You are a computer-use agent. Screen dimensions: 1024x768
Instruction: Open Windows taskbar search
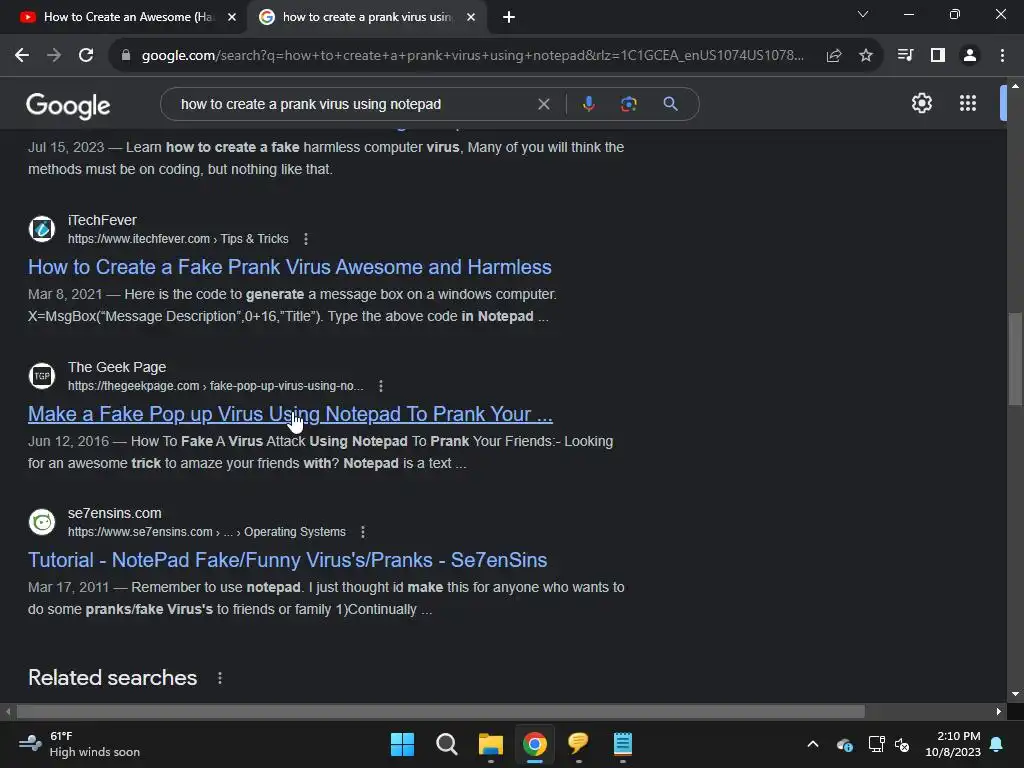447,744
